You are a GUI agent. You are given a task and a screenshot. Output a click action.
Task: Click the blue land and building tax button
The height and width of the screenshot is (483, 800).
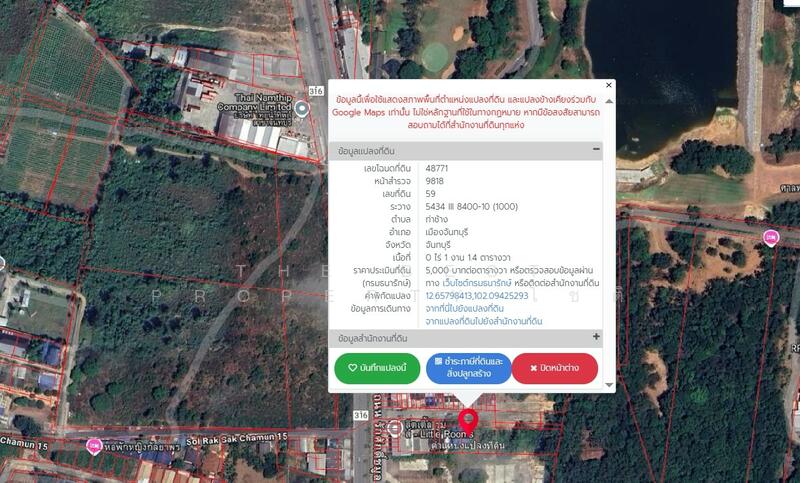point(468,367)
